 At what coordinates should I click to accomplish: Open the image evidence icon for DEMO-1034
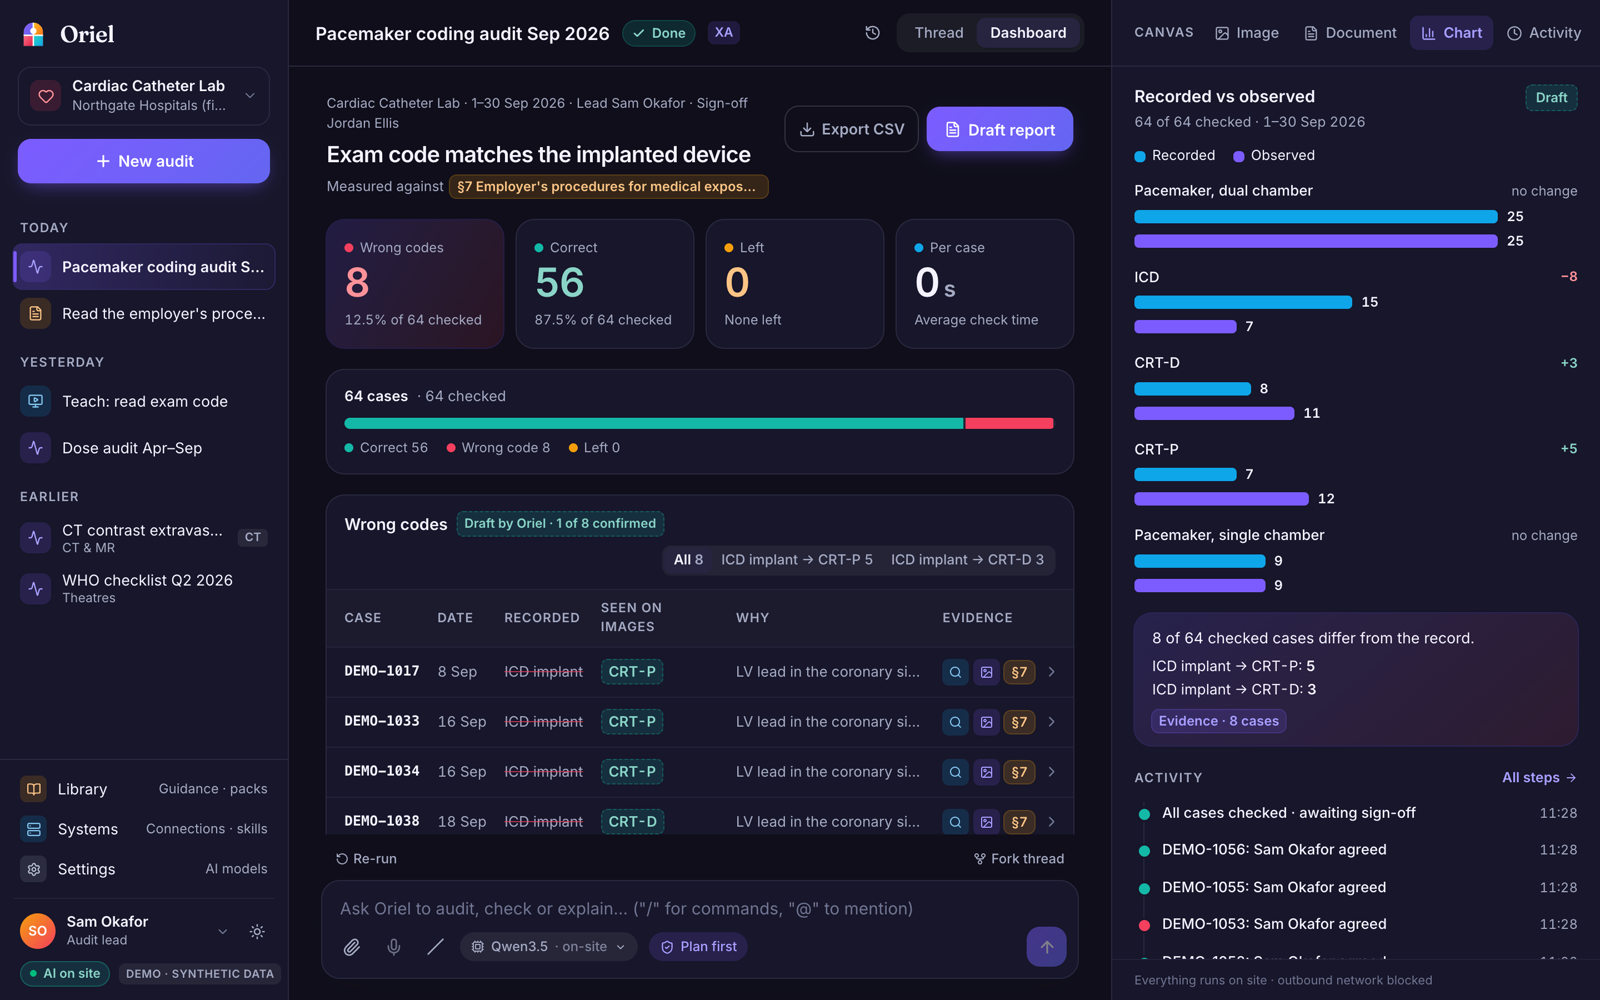tap(986, 772)
